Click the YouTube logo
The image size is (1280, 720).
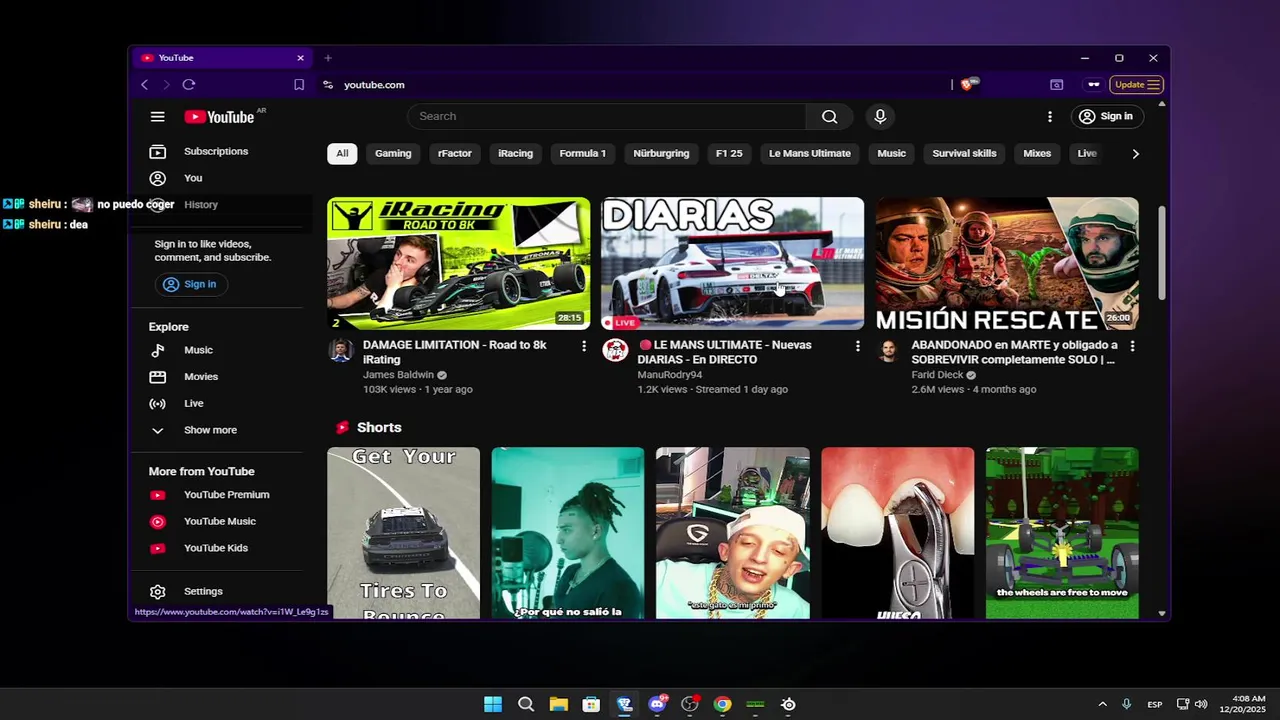pyautogui.click(x=219, y=117)
